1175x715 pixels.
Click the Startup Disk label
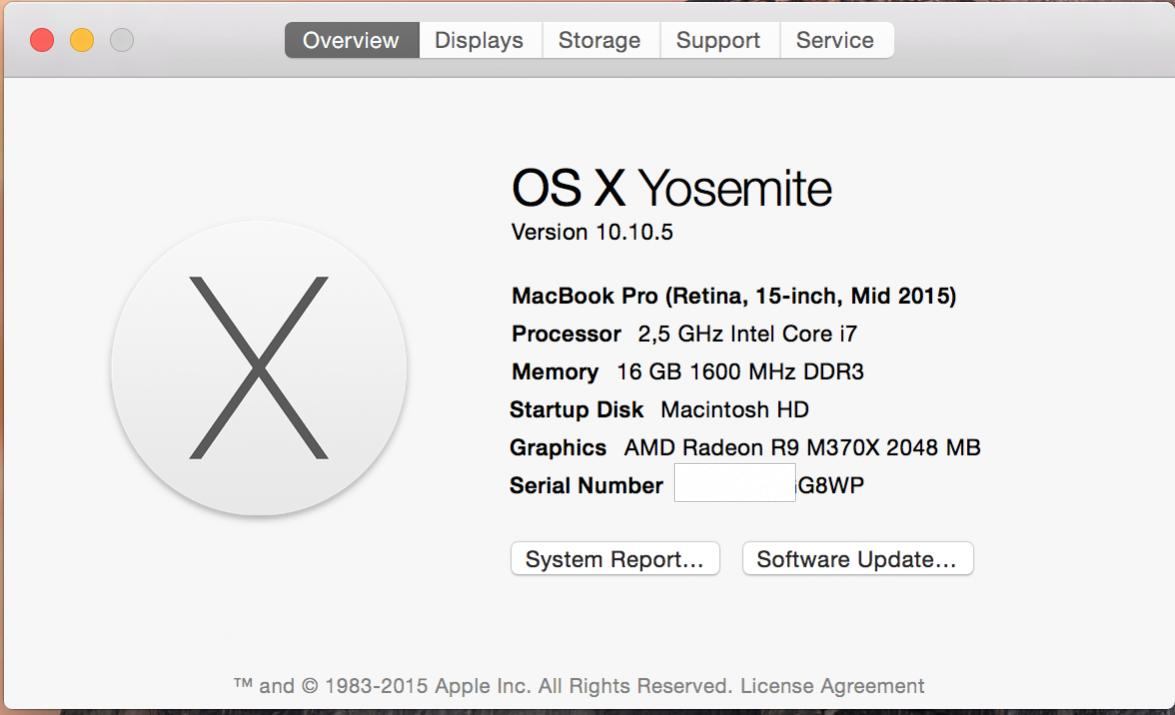(x=576, y=410)
